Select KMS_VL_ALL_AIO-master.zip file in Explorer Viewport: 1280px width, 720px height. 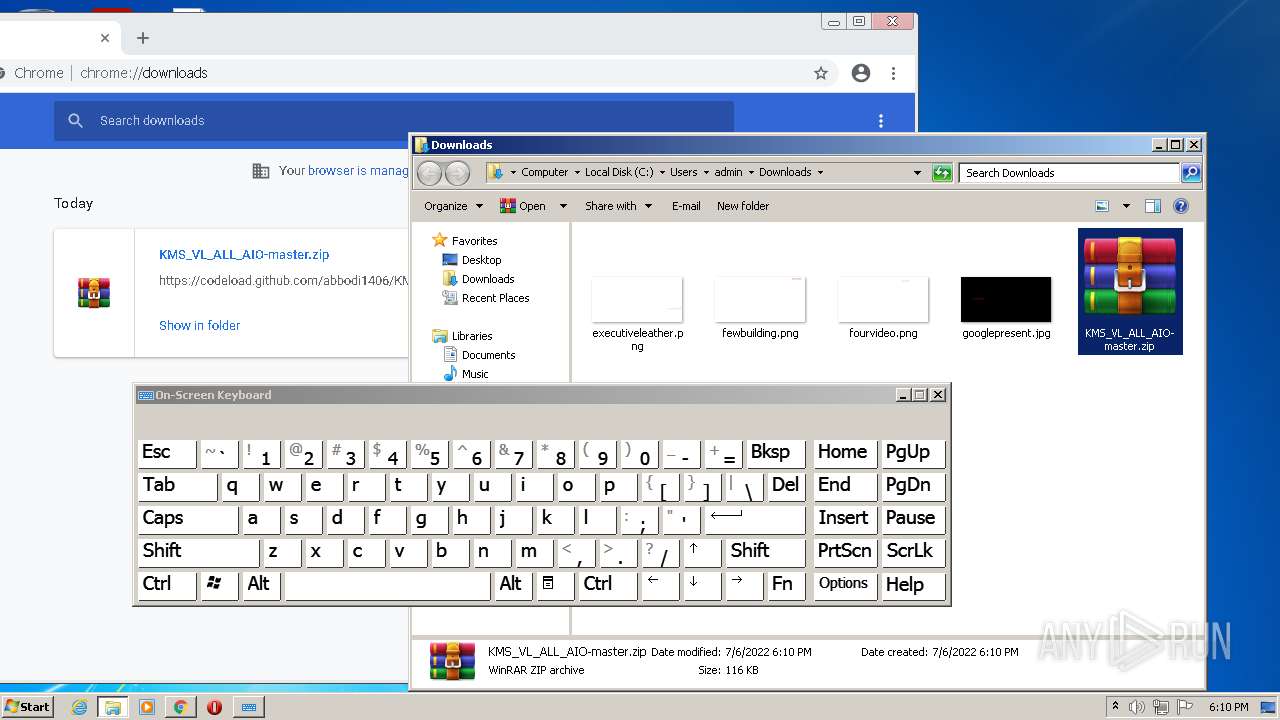[x=1130, y=291]
